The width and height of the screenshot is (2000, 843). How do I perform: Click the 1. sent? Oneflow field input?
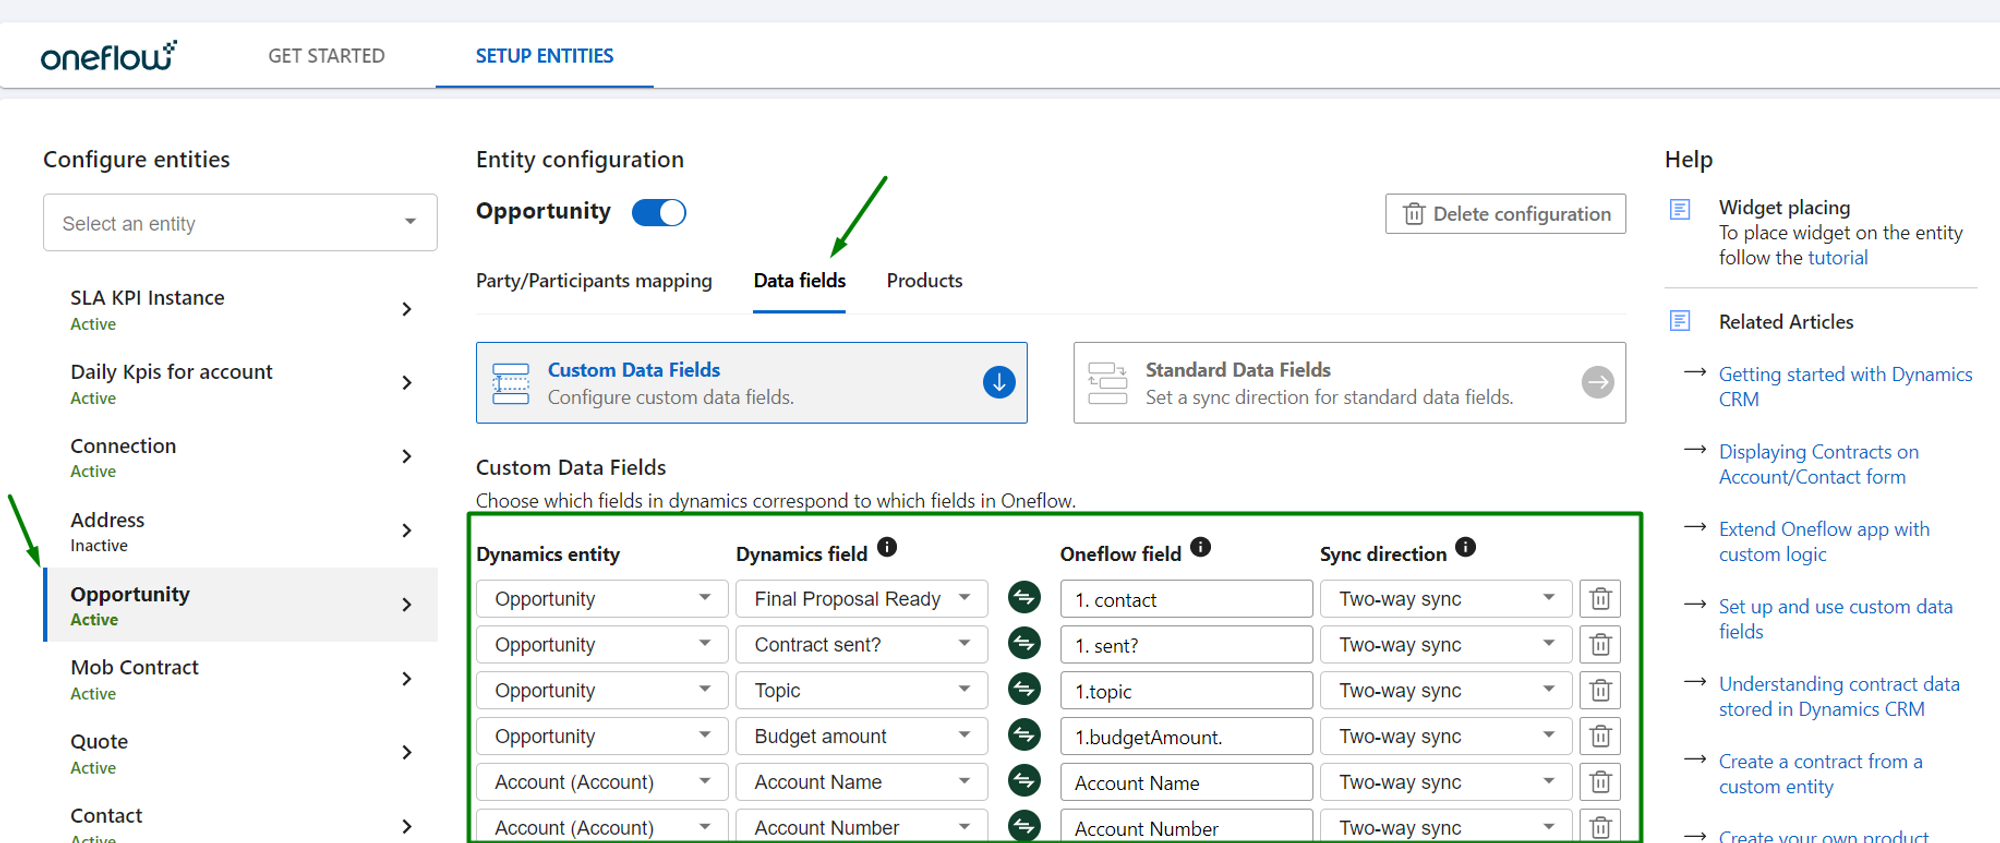(x=1186, y=645)
